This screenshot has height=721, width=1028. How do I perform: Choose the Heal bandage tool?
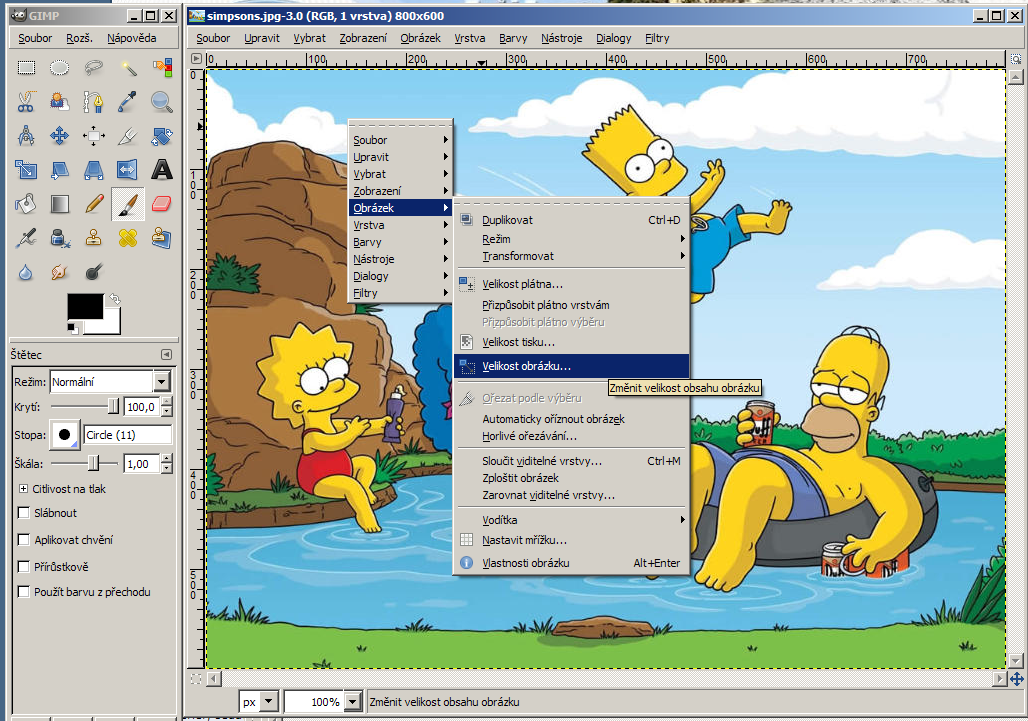click(x=128, y=238)
